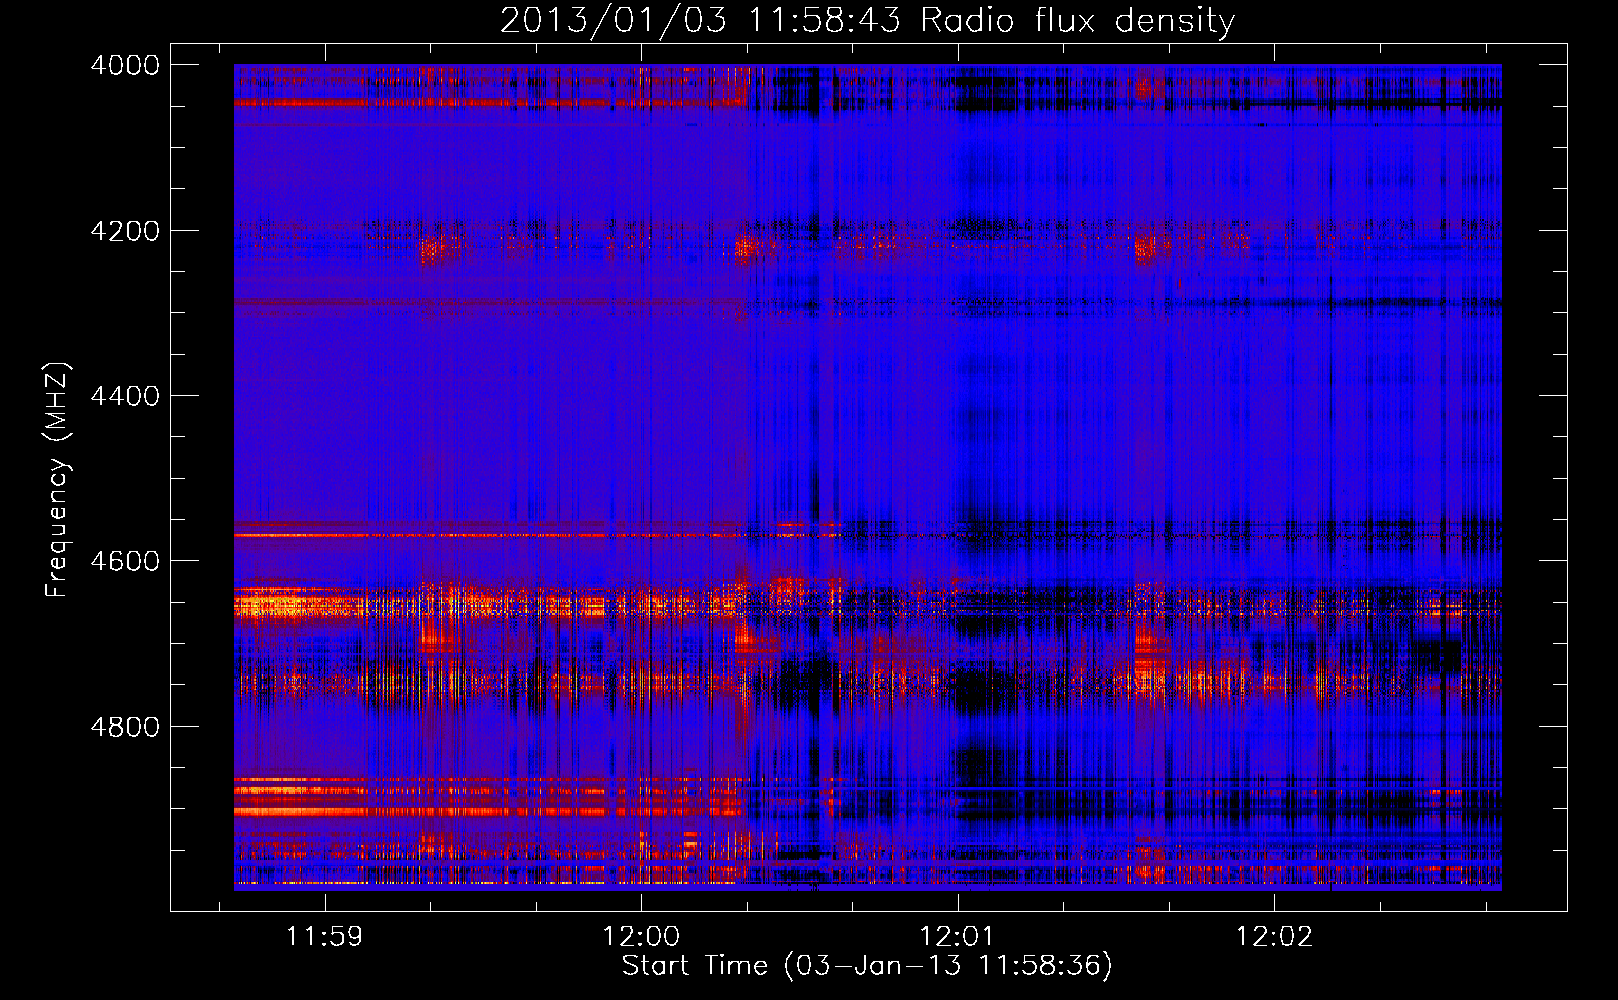Click the 4400 frequency tick label
Viewport: 1618px width, 1000px height.
click(x=125, y=396)
